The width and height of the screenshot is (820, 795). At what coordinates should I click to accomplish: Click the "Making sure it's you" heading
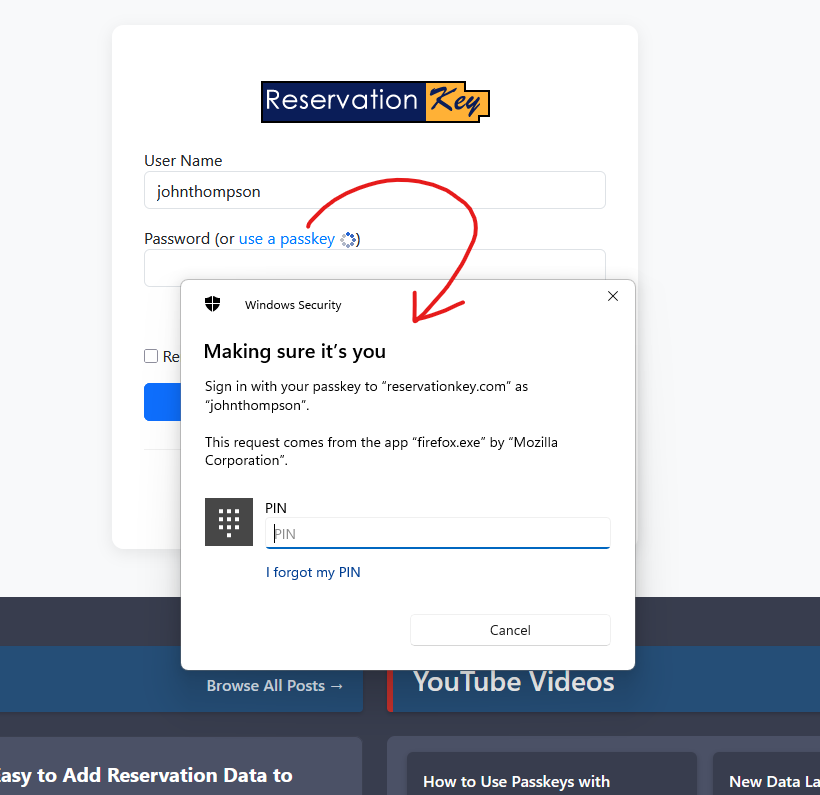tap(295, 351)
